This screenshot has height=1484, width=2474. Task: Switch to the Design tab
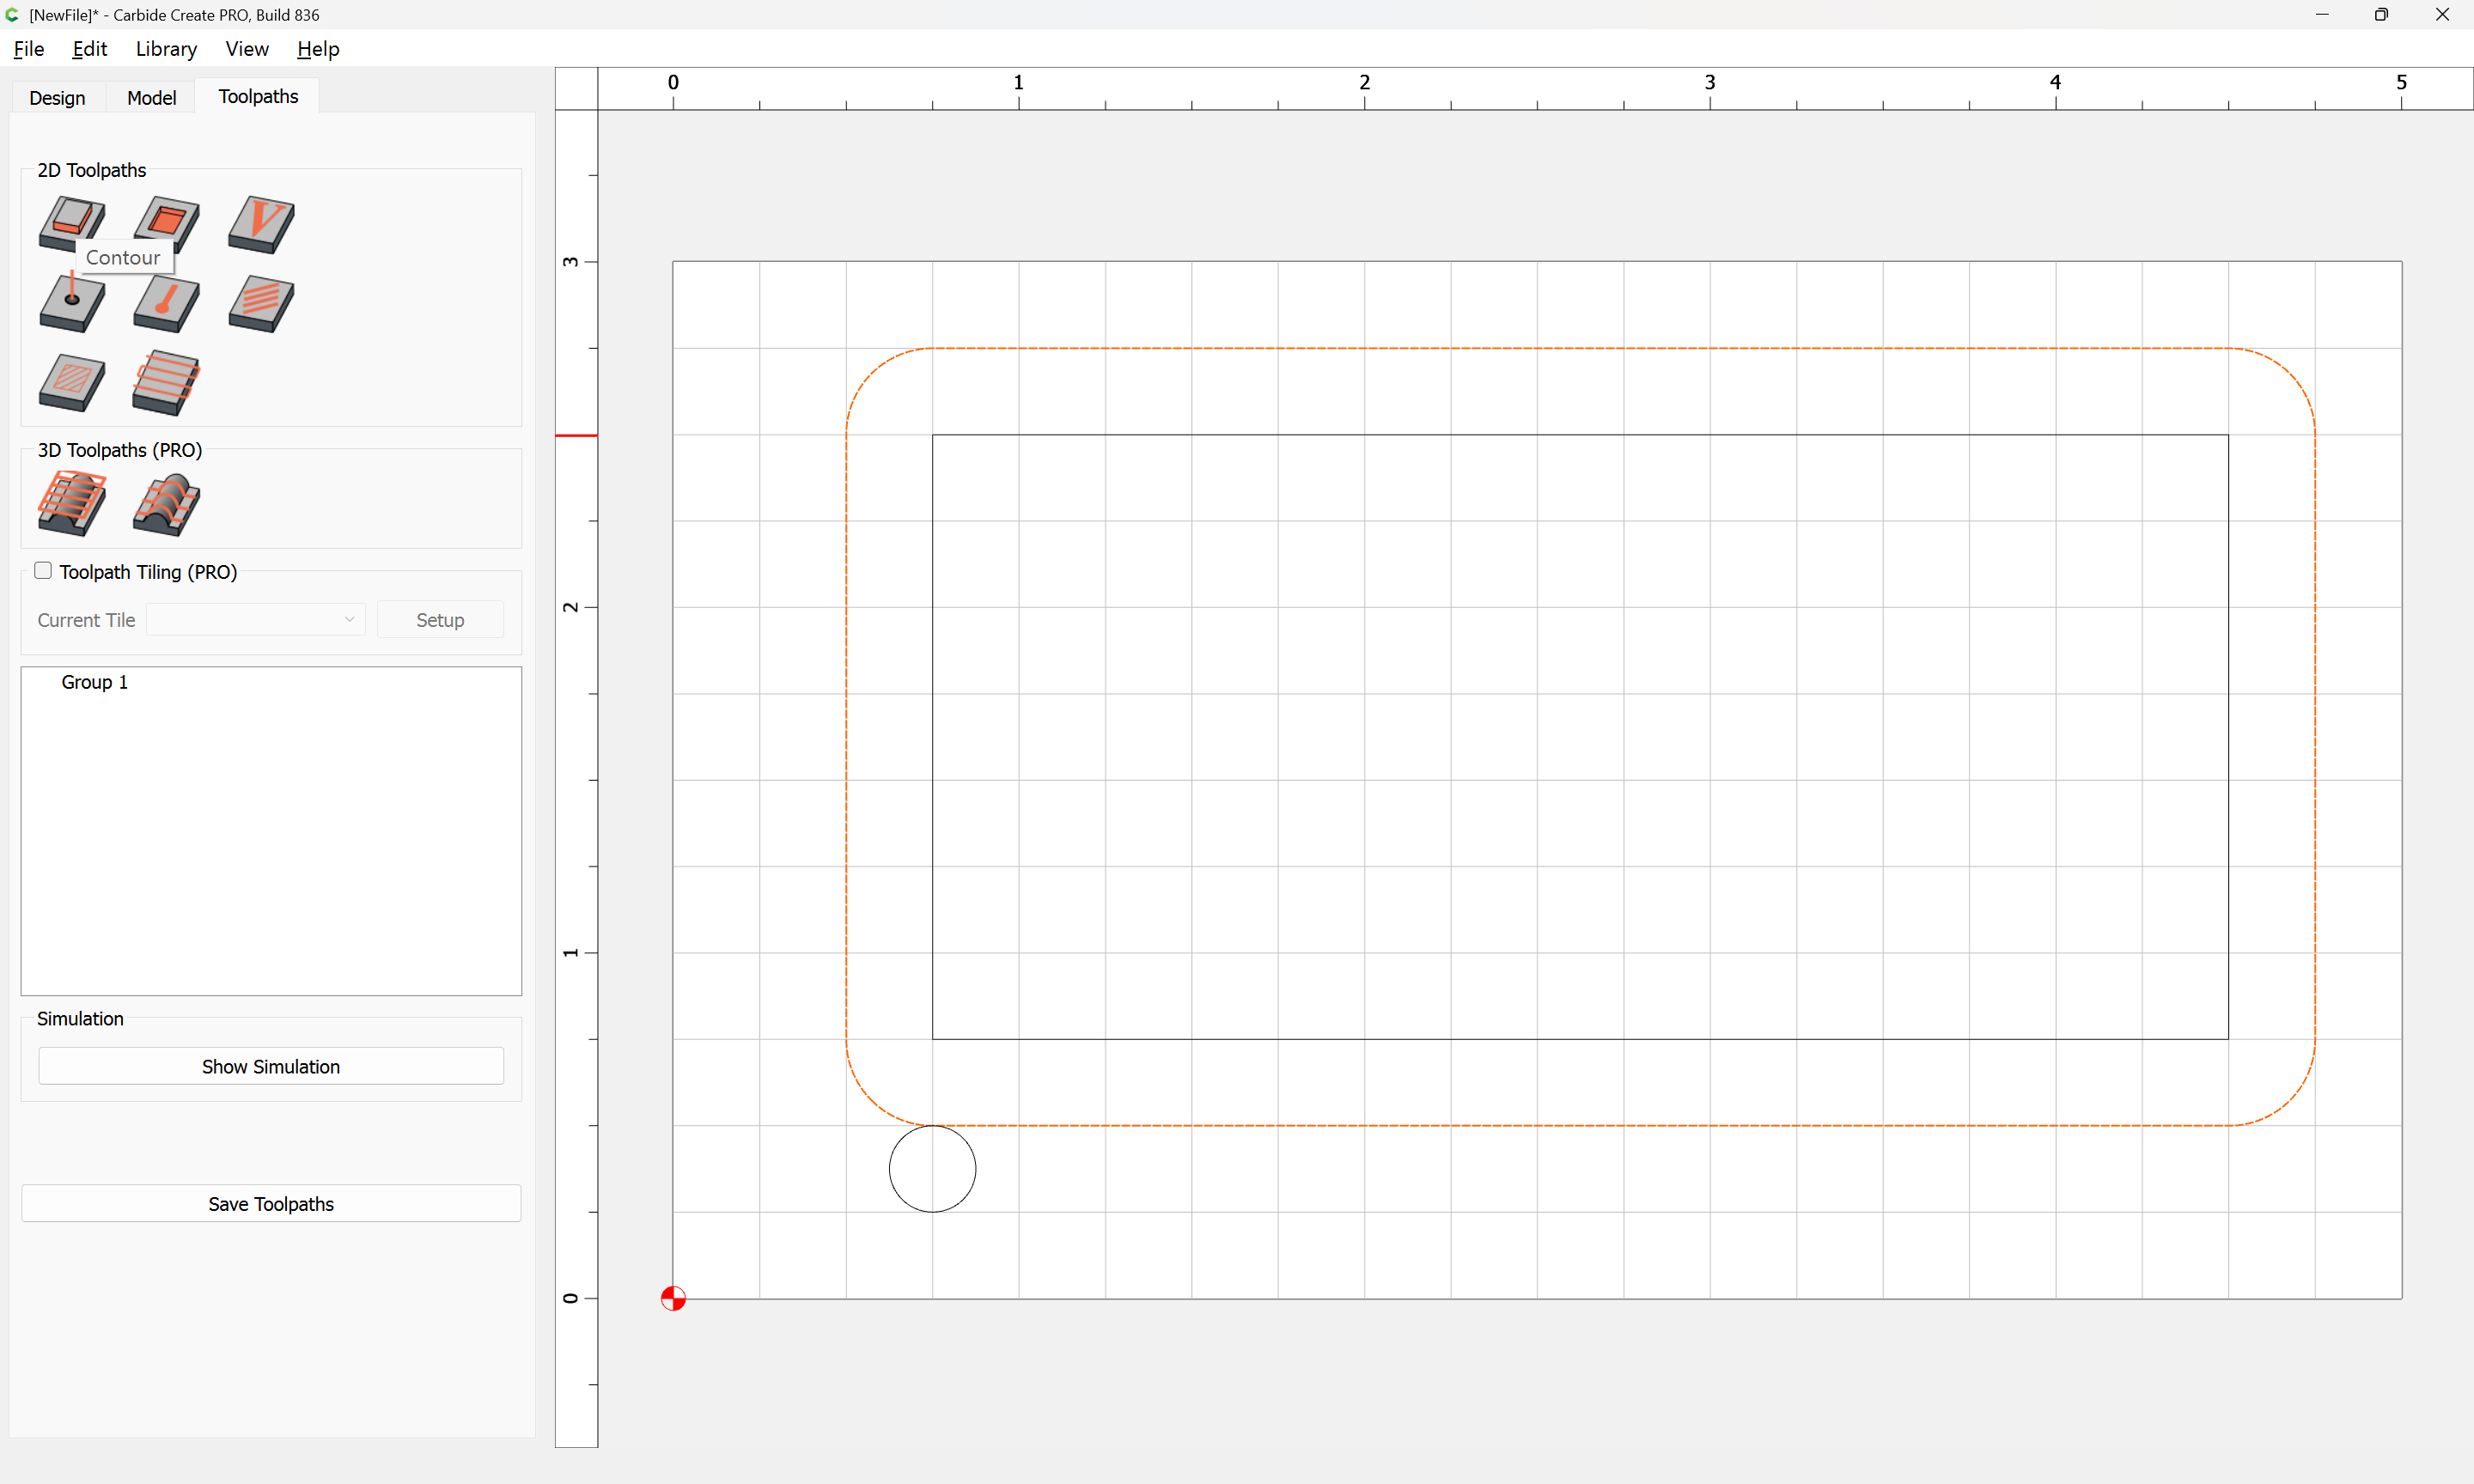point(57,97)
